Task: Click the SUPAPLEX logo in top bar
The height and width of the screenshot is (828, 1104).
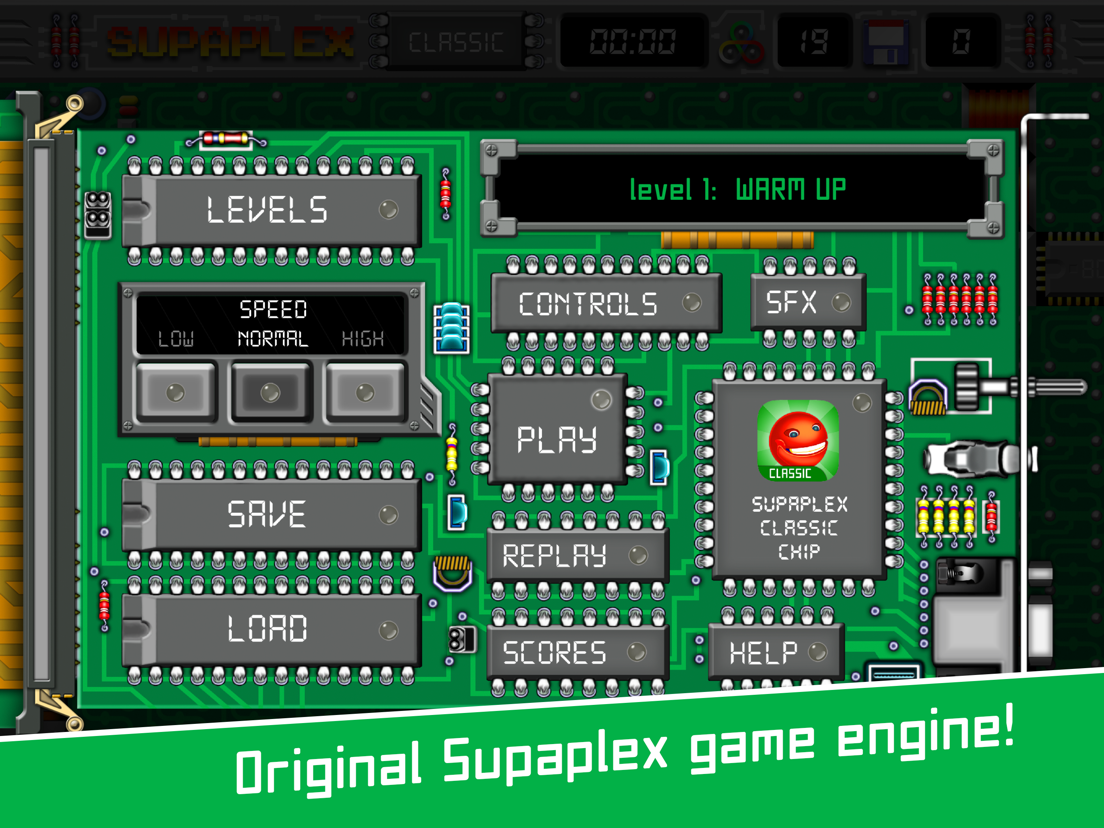Action: point(230,42)
